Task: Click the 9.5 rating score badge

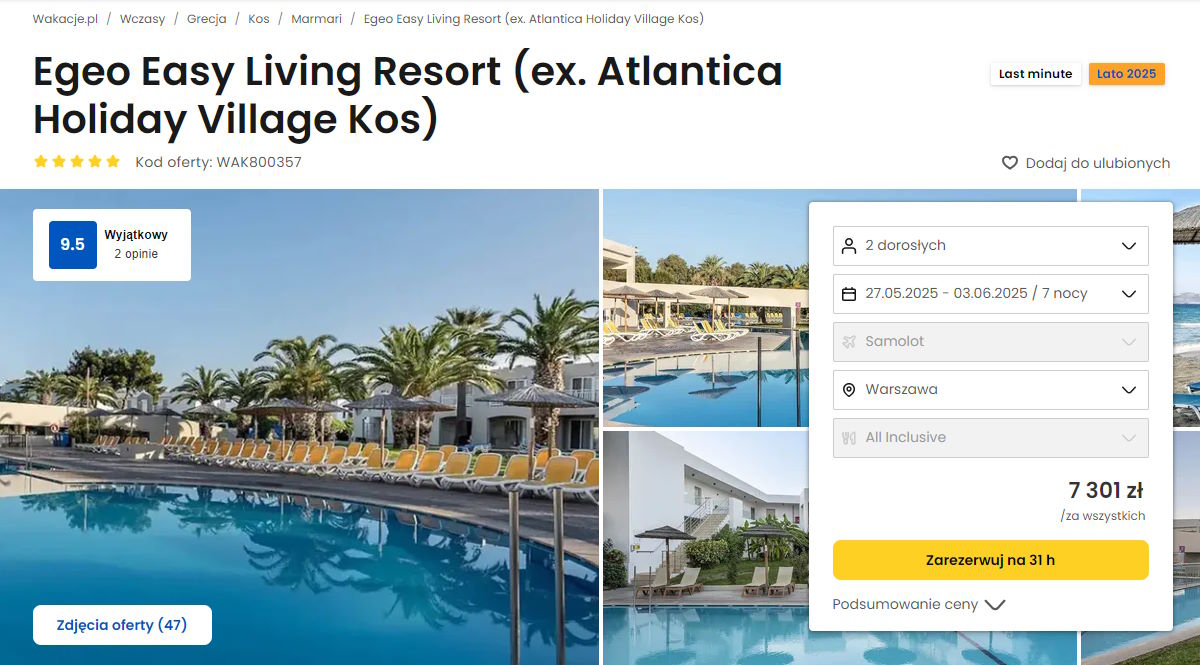Action: coord(73,245)
